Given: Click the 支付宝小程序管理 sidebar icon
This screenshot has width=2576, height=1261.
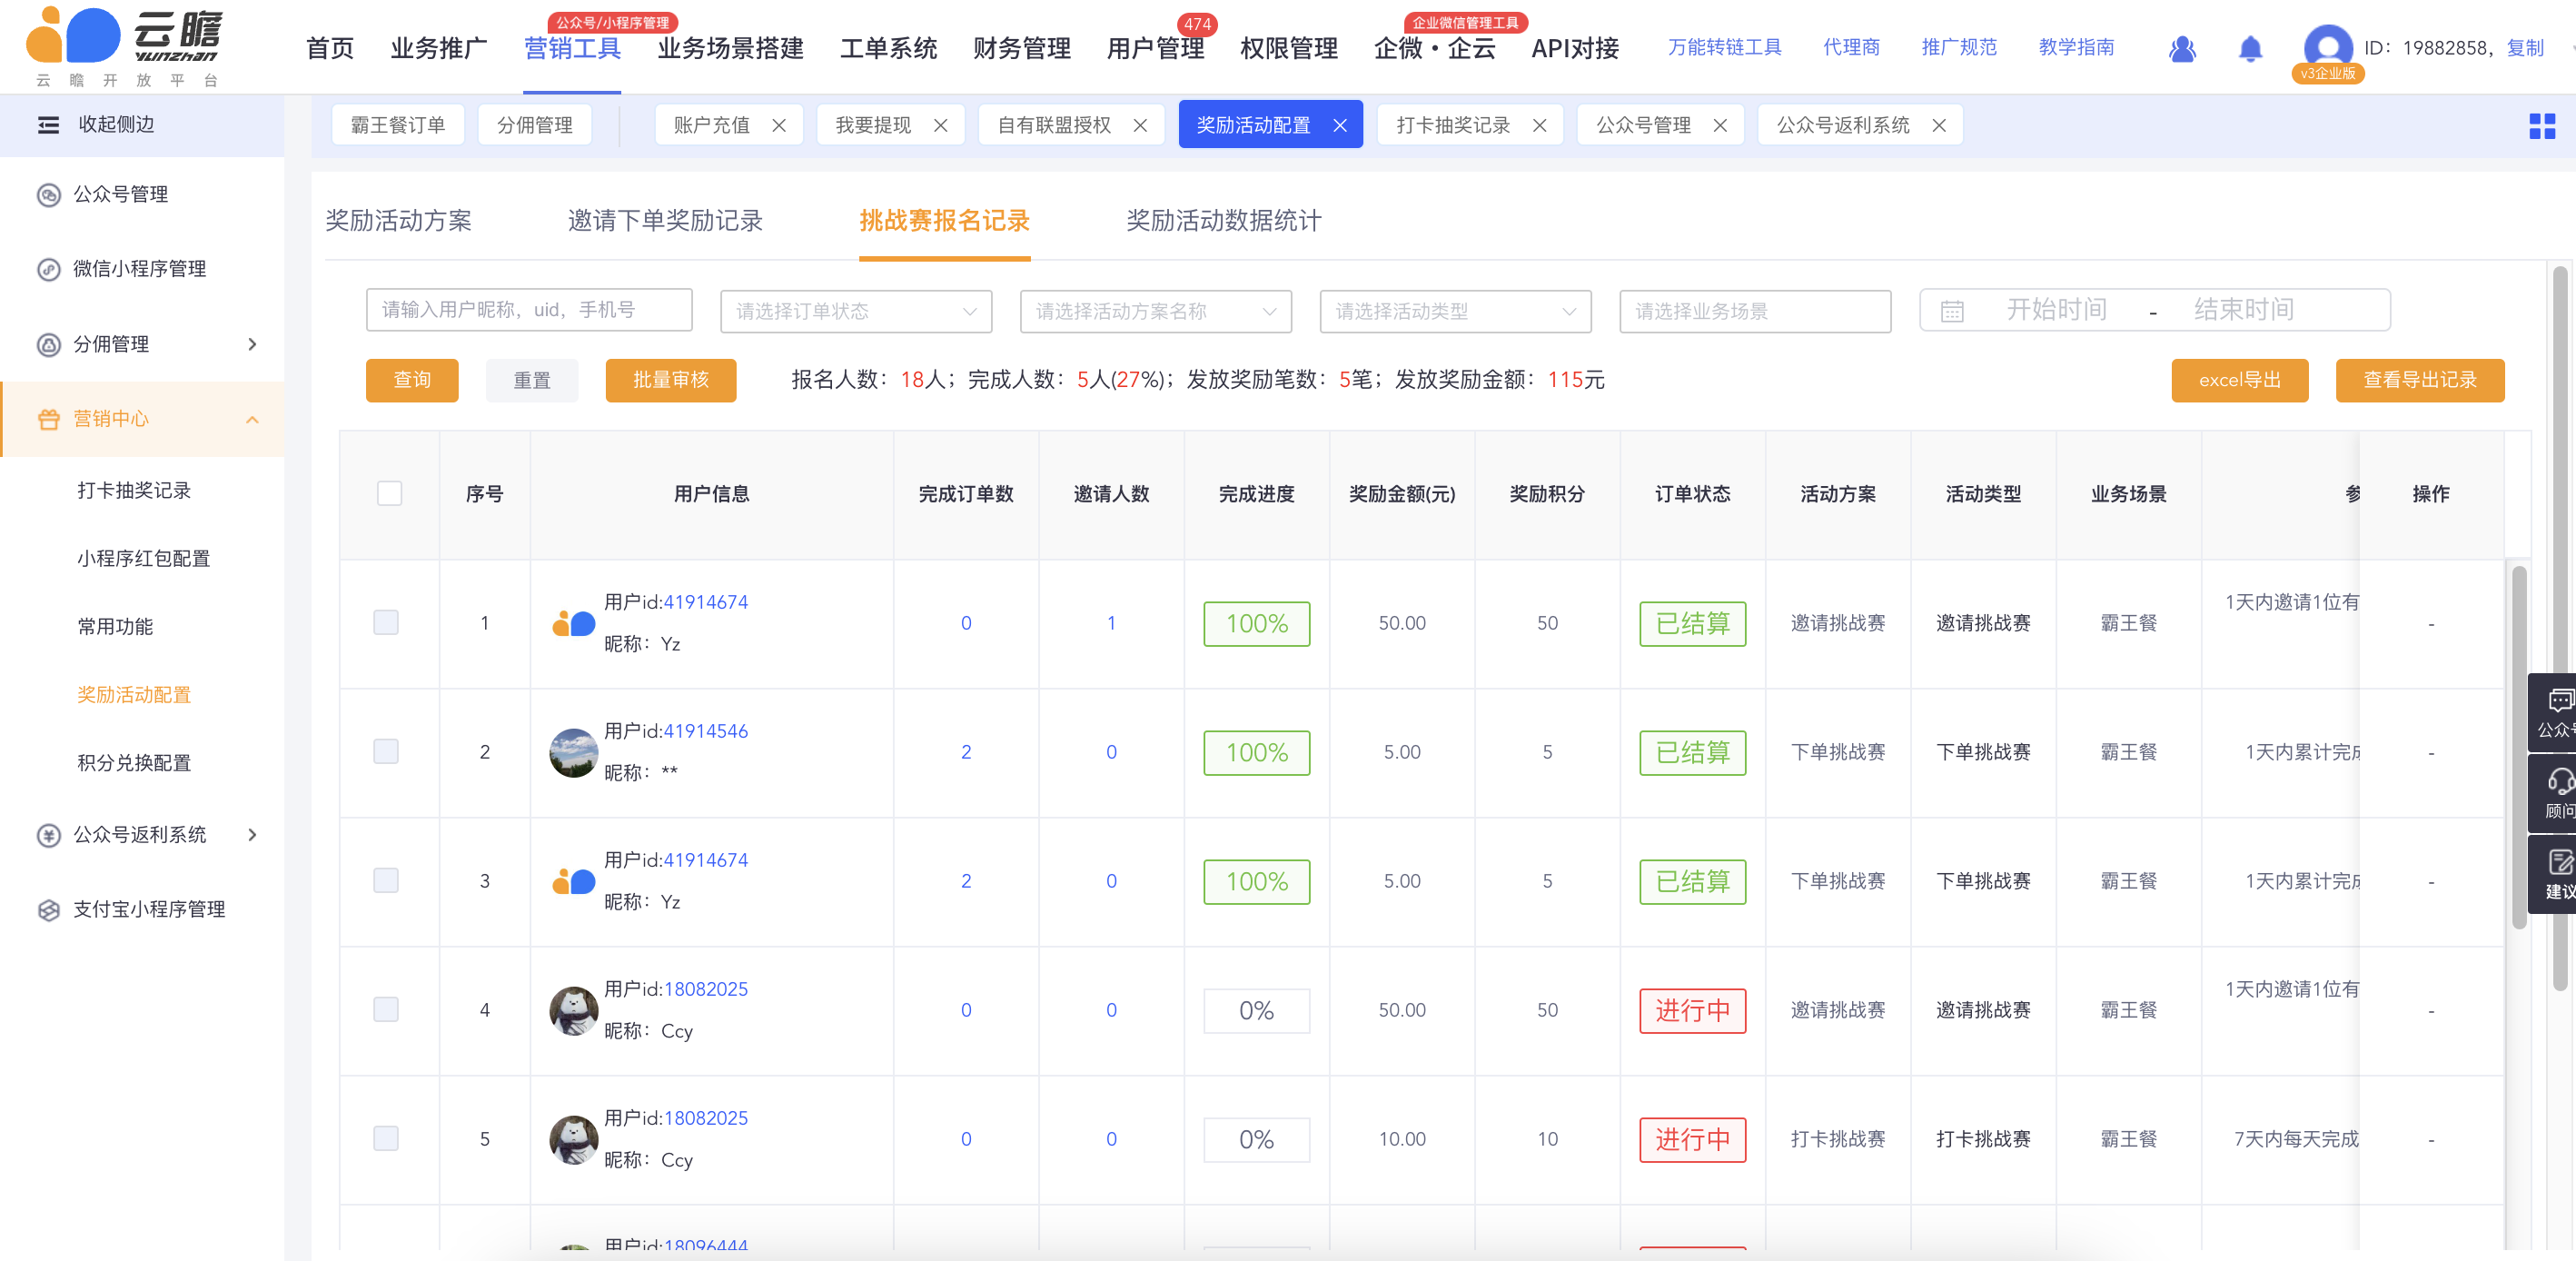Looking at the screenshot, I should (x=48, y=910).
